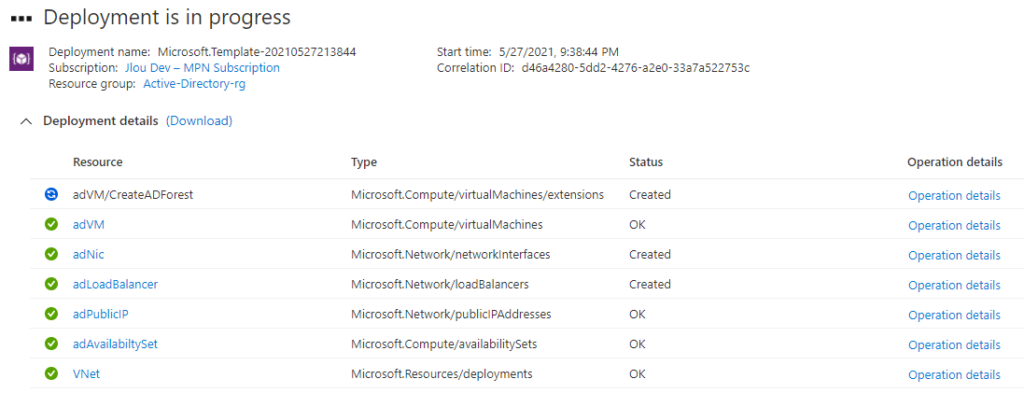Click the Status column header
Screen dimensions: 1024x407
coord(646,162)
